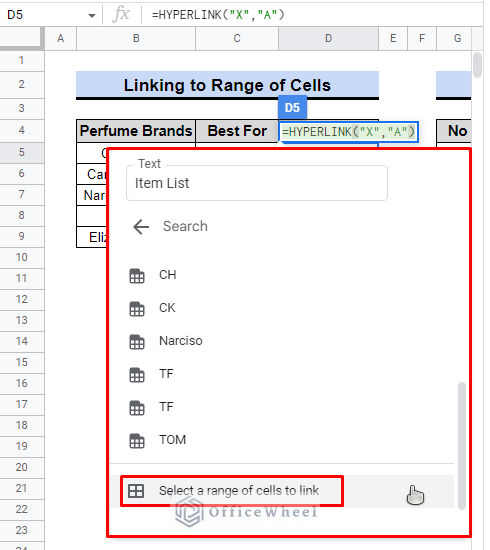
Task: Click the Best For header cell
Action: click(237, 131)
